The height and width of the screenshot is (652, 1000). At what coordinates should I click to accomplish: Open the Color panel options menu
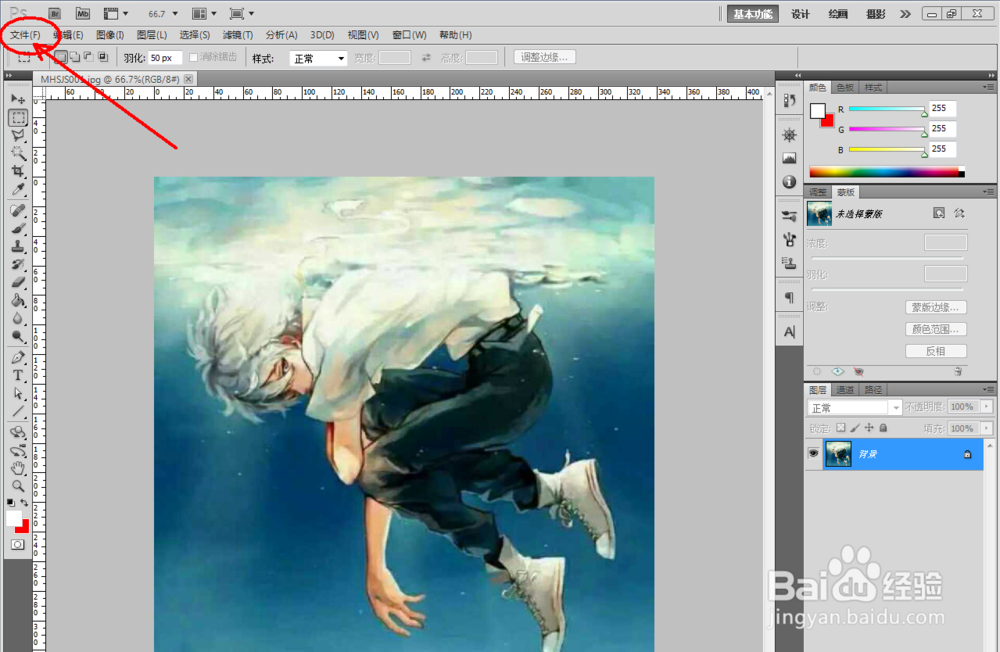(x=988, y=87)
